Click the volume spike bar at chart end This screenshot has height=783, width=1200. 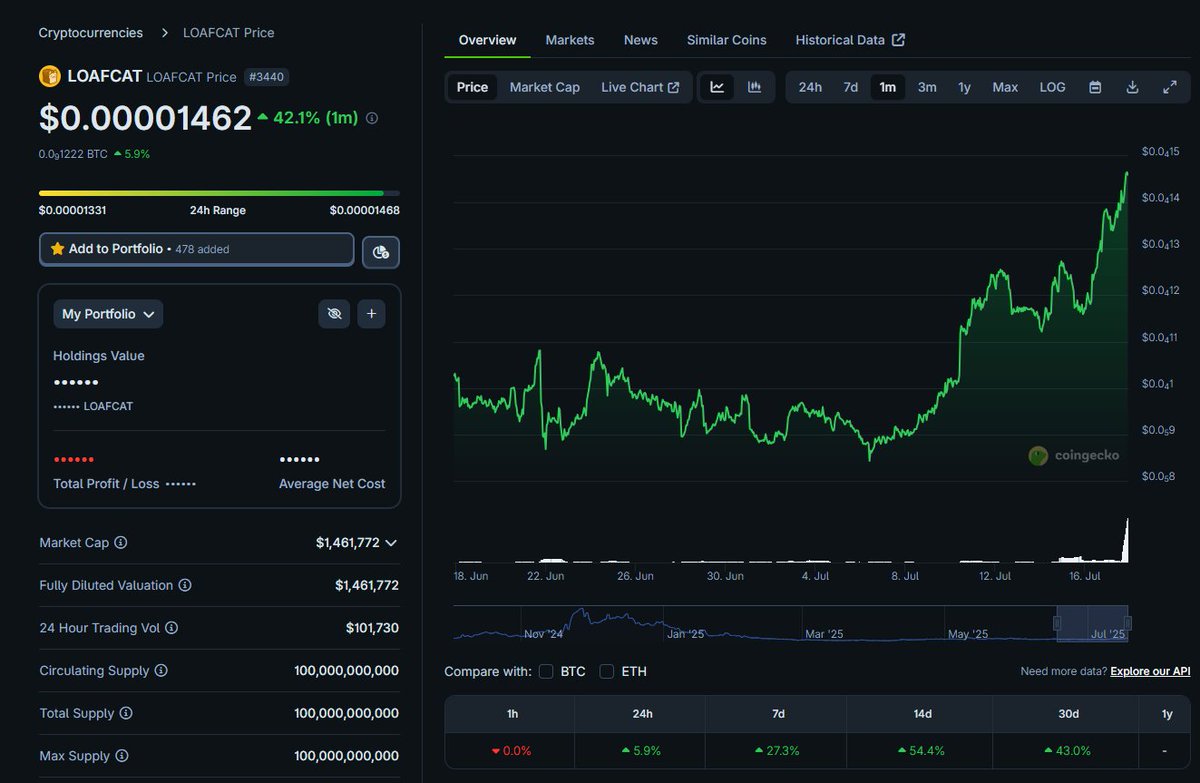click(x=1125, y=540)
